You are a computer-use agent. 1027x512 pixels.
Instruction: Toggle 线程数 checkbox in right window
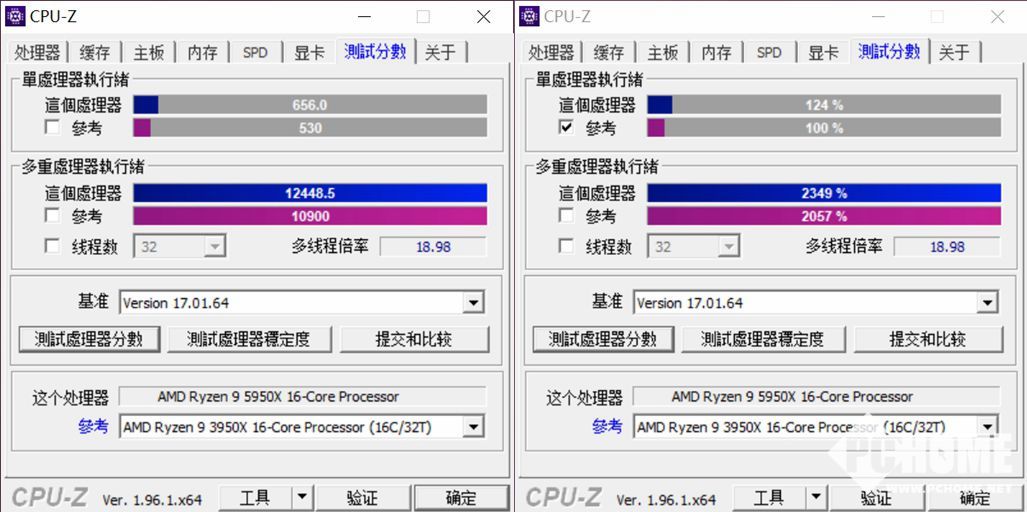567,246
